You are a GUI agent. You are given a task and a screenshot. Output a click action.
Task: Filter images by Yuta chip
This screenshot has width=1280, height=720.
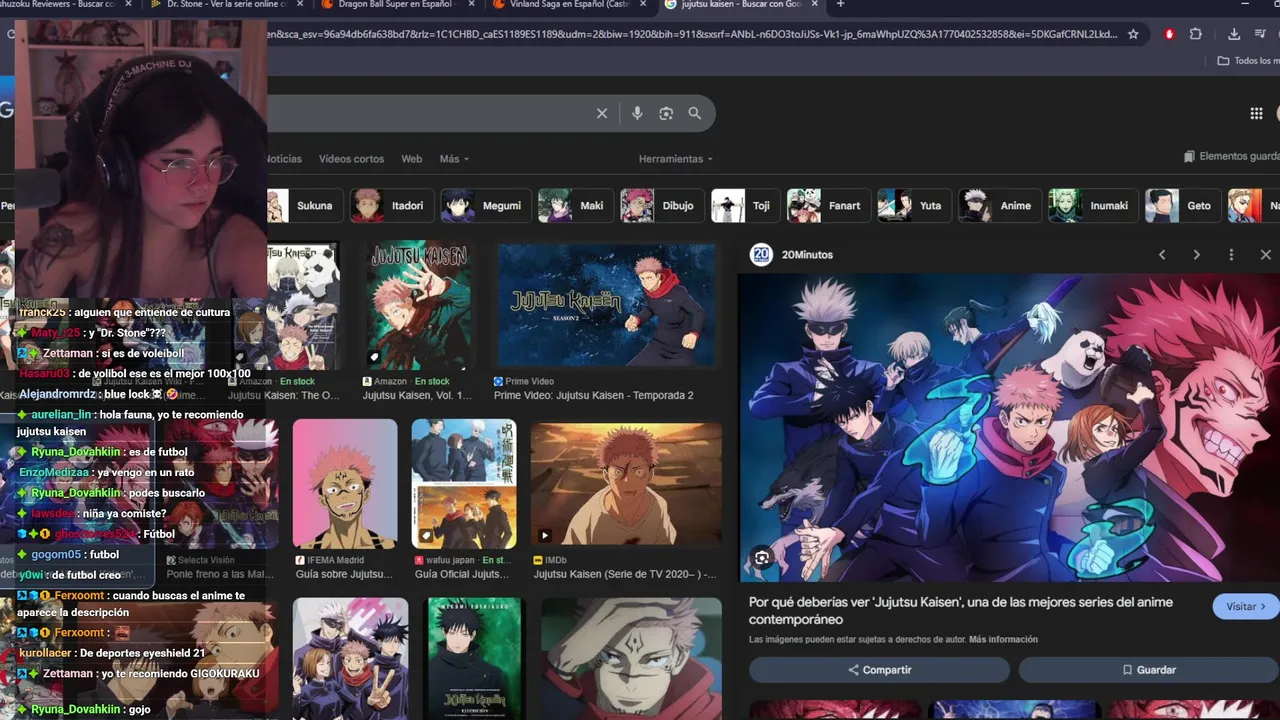click(x=914, y=206)
